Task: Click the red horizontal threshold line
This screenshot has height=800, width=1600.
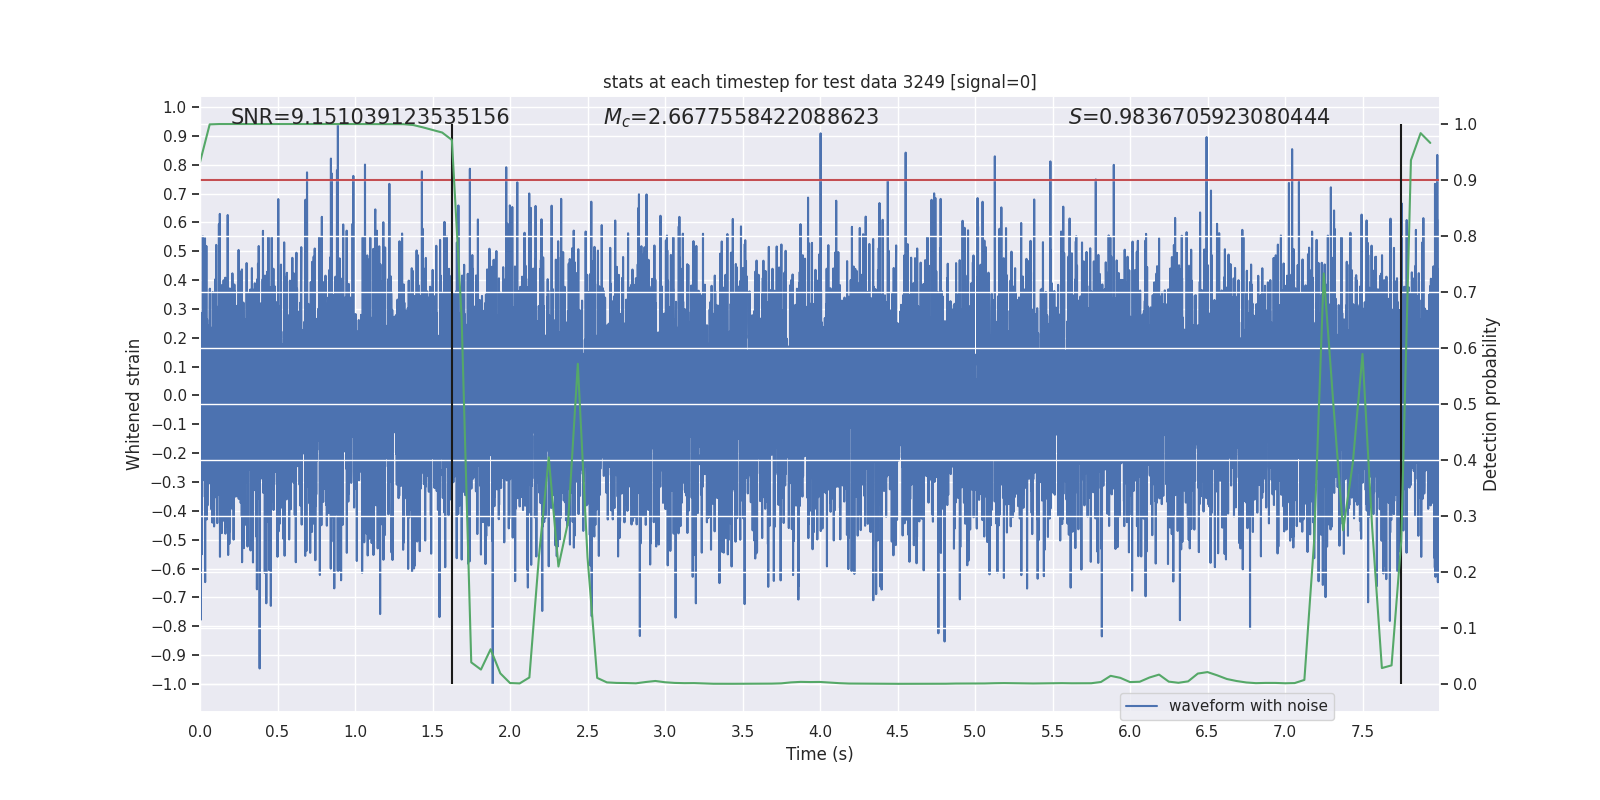Action: [x=820, y=181]
